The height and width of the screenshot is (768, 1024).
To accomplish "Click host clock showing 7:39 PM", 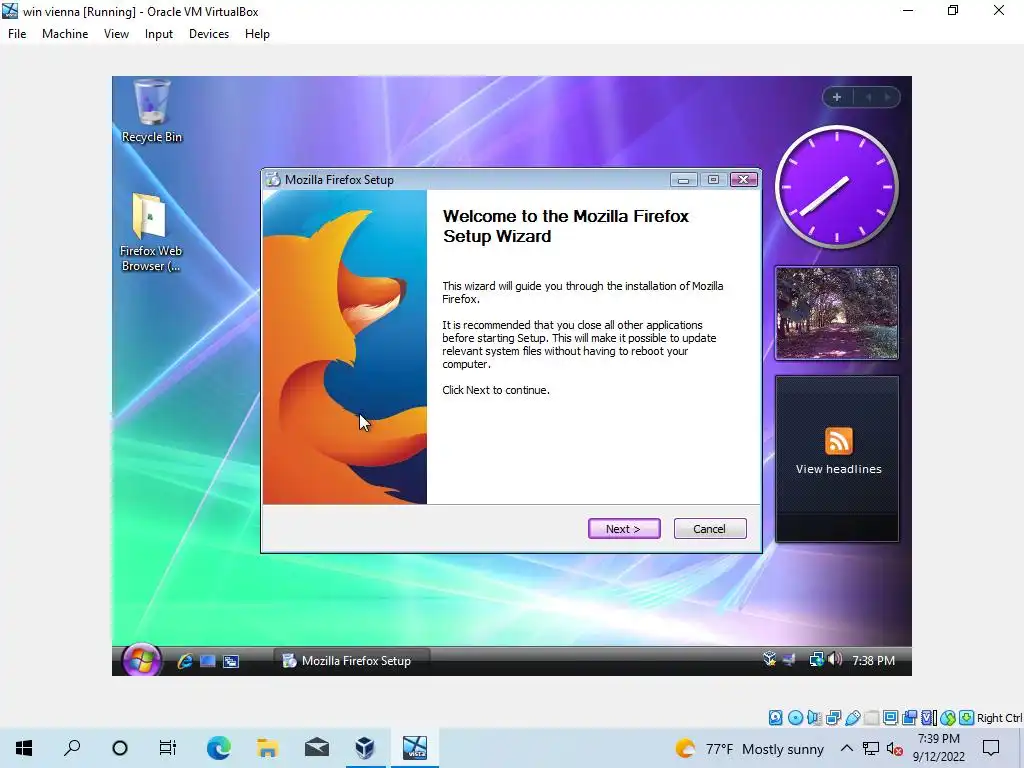I will click(938, 748).
